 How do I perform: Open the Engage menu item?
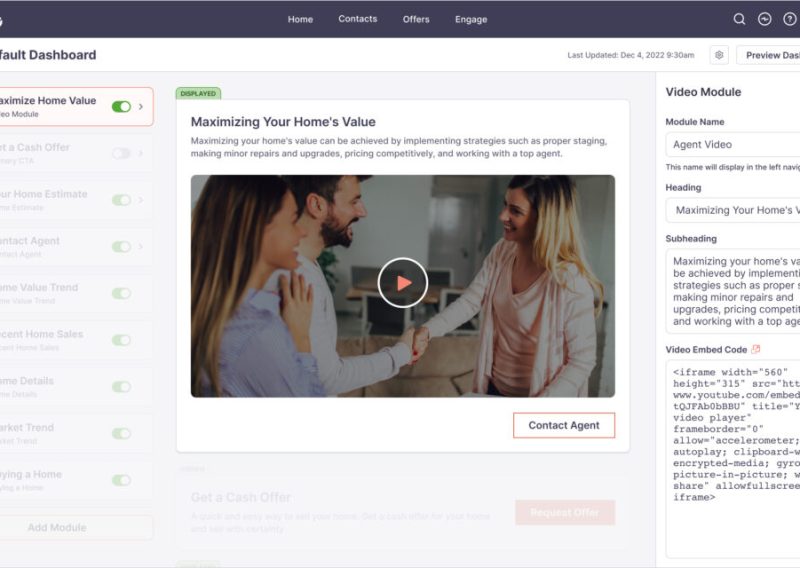[471, 19]
